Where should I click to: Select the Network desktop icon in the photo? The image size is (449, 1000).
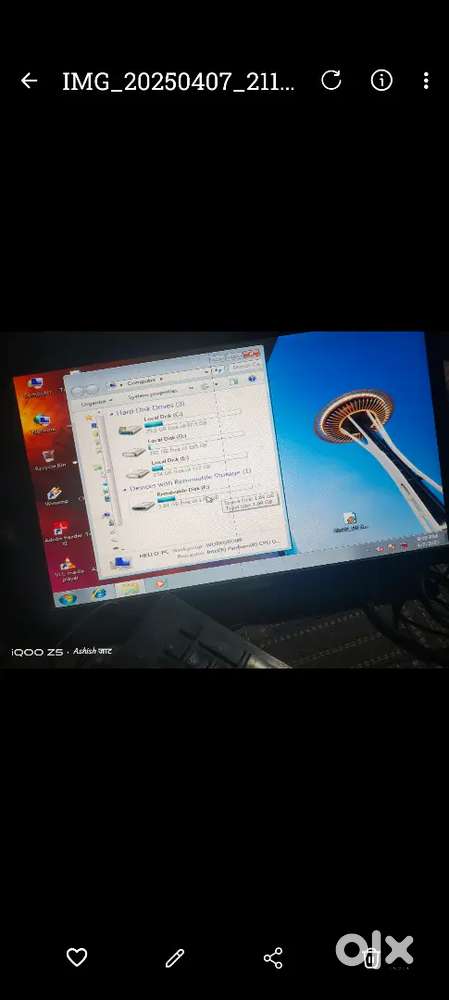coord(43,424)
